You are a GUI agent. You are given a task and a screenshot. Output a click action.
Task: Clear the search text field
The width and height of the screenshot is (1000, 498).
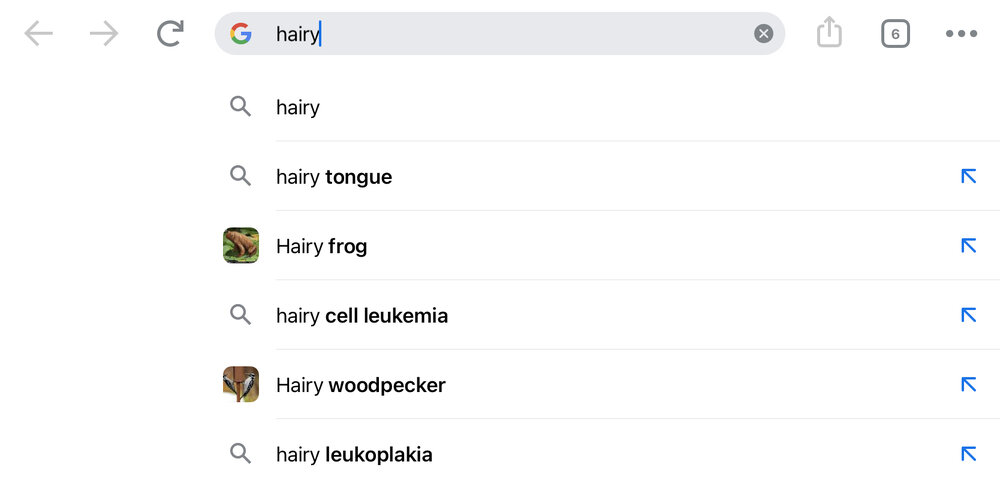(x=763, y=34)
